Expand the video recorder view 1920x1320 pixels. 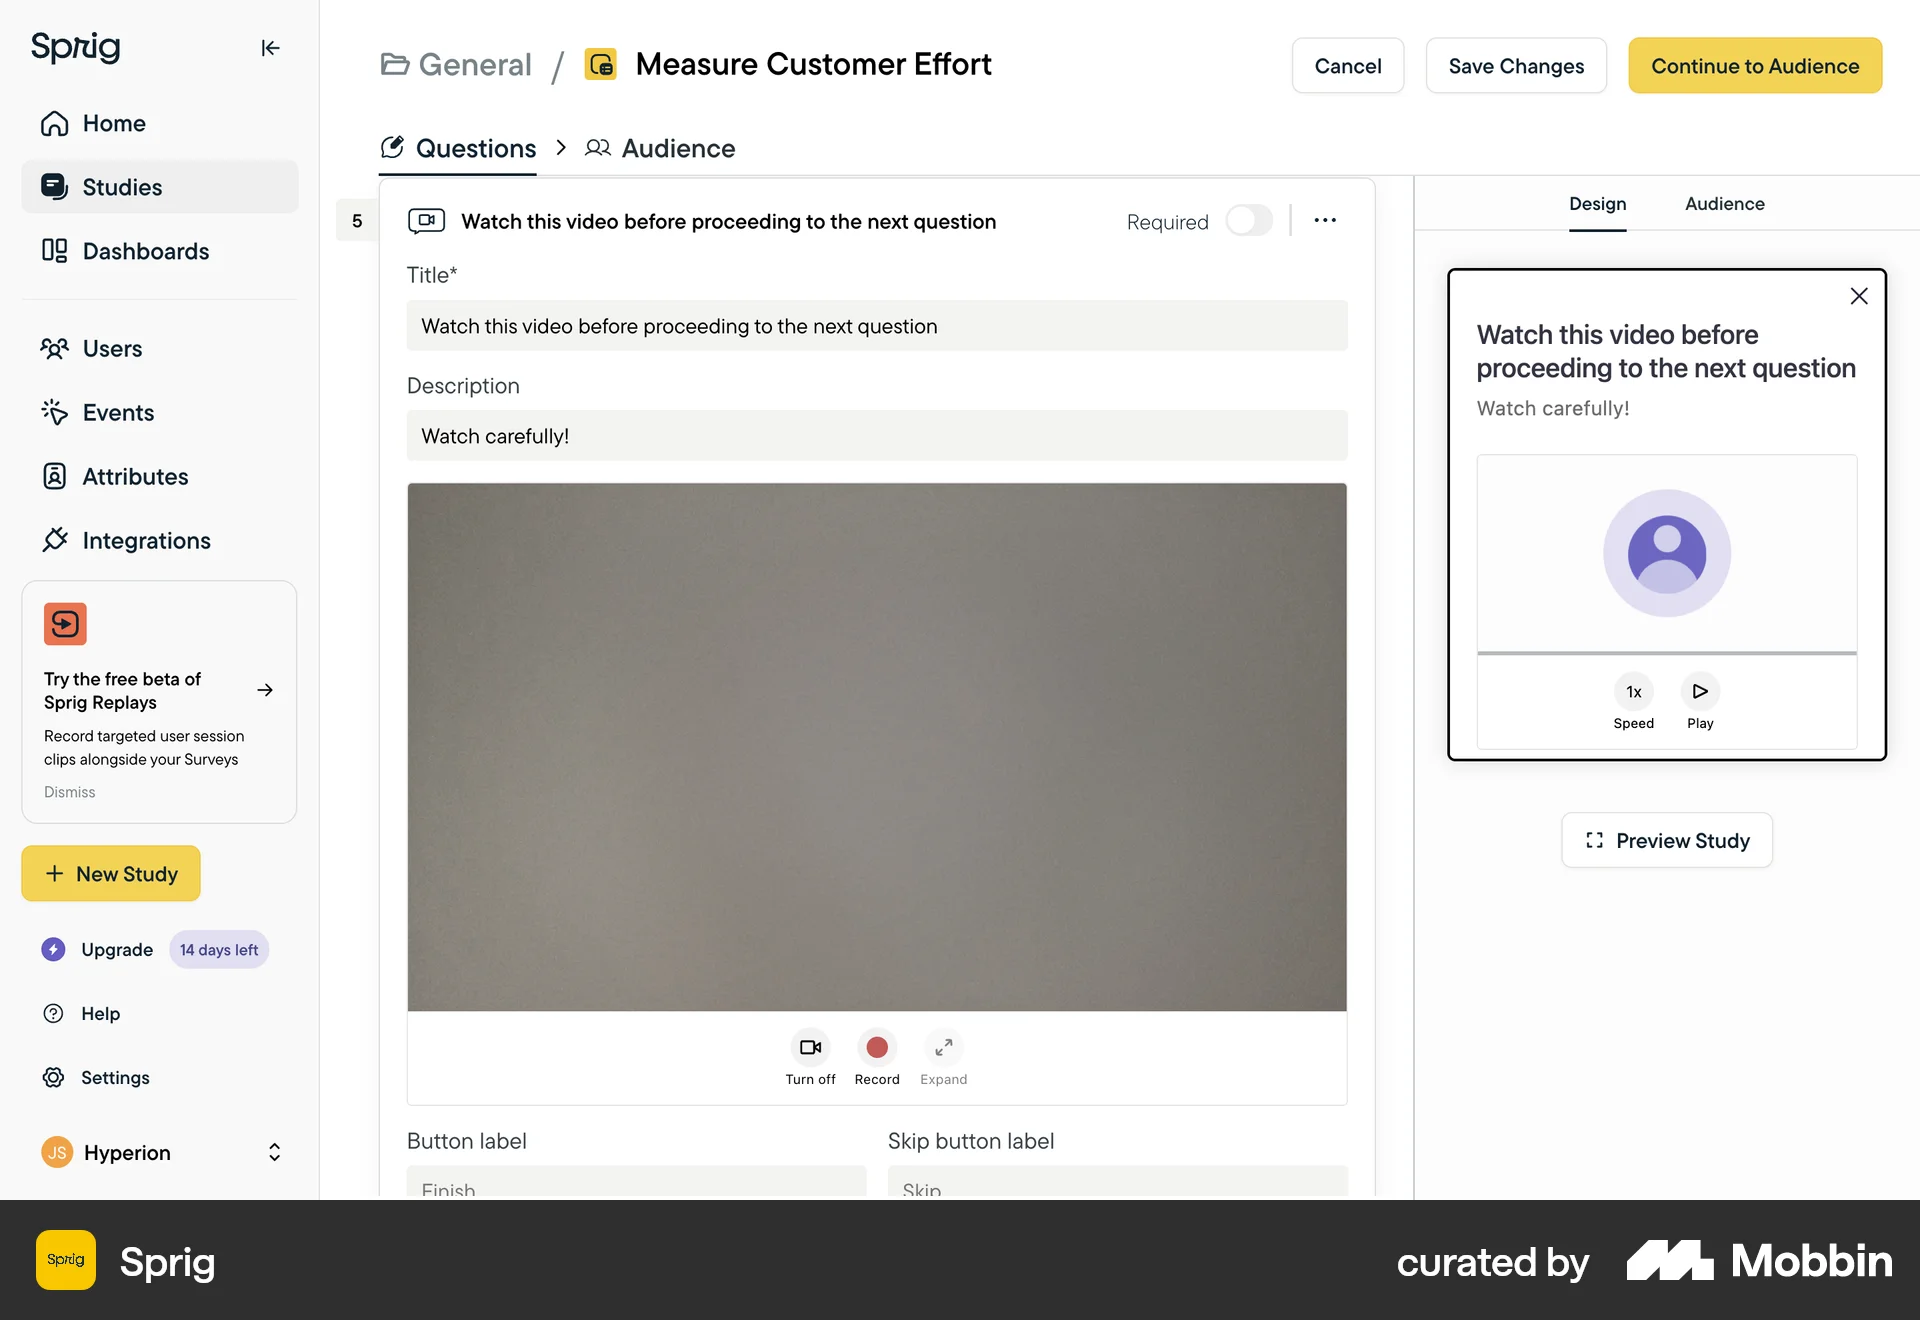pyautogui.click(x=943, y=1048)
